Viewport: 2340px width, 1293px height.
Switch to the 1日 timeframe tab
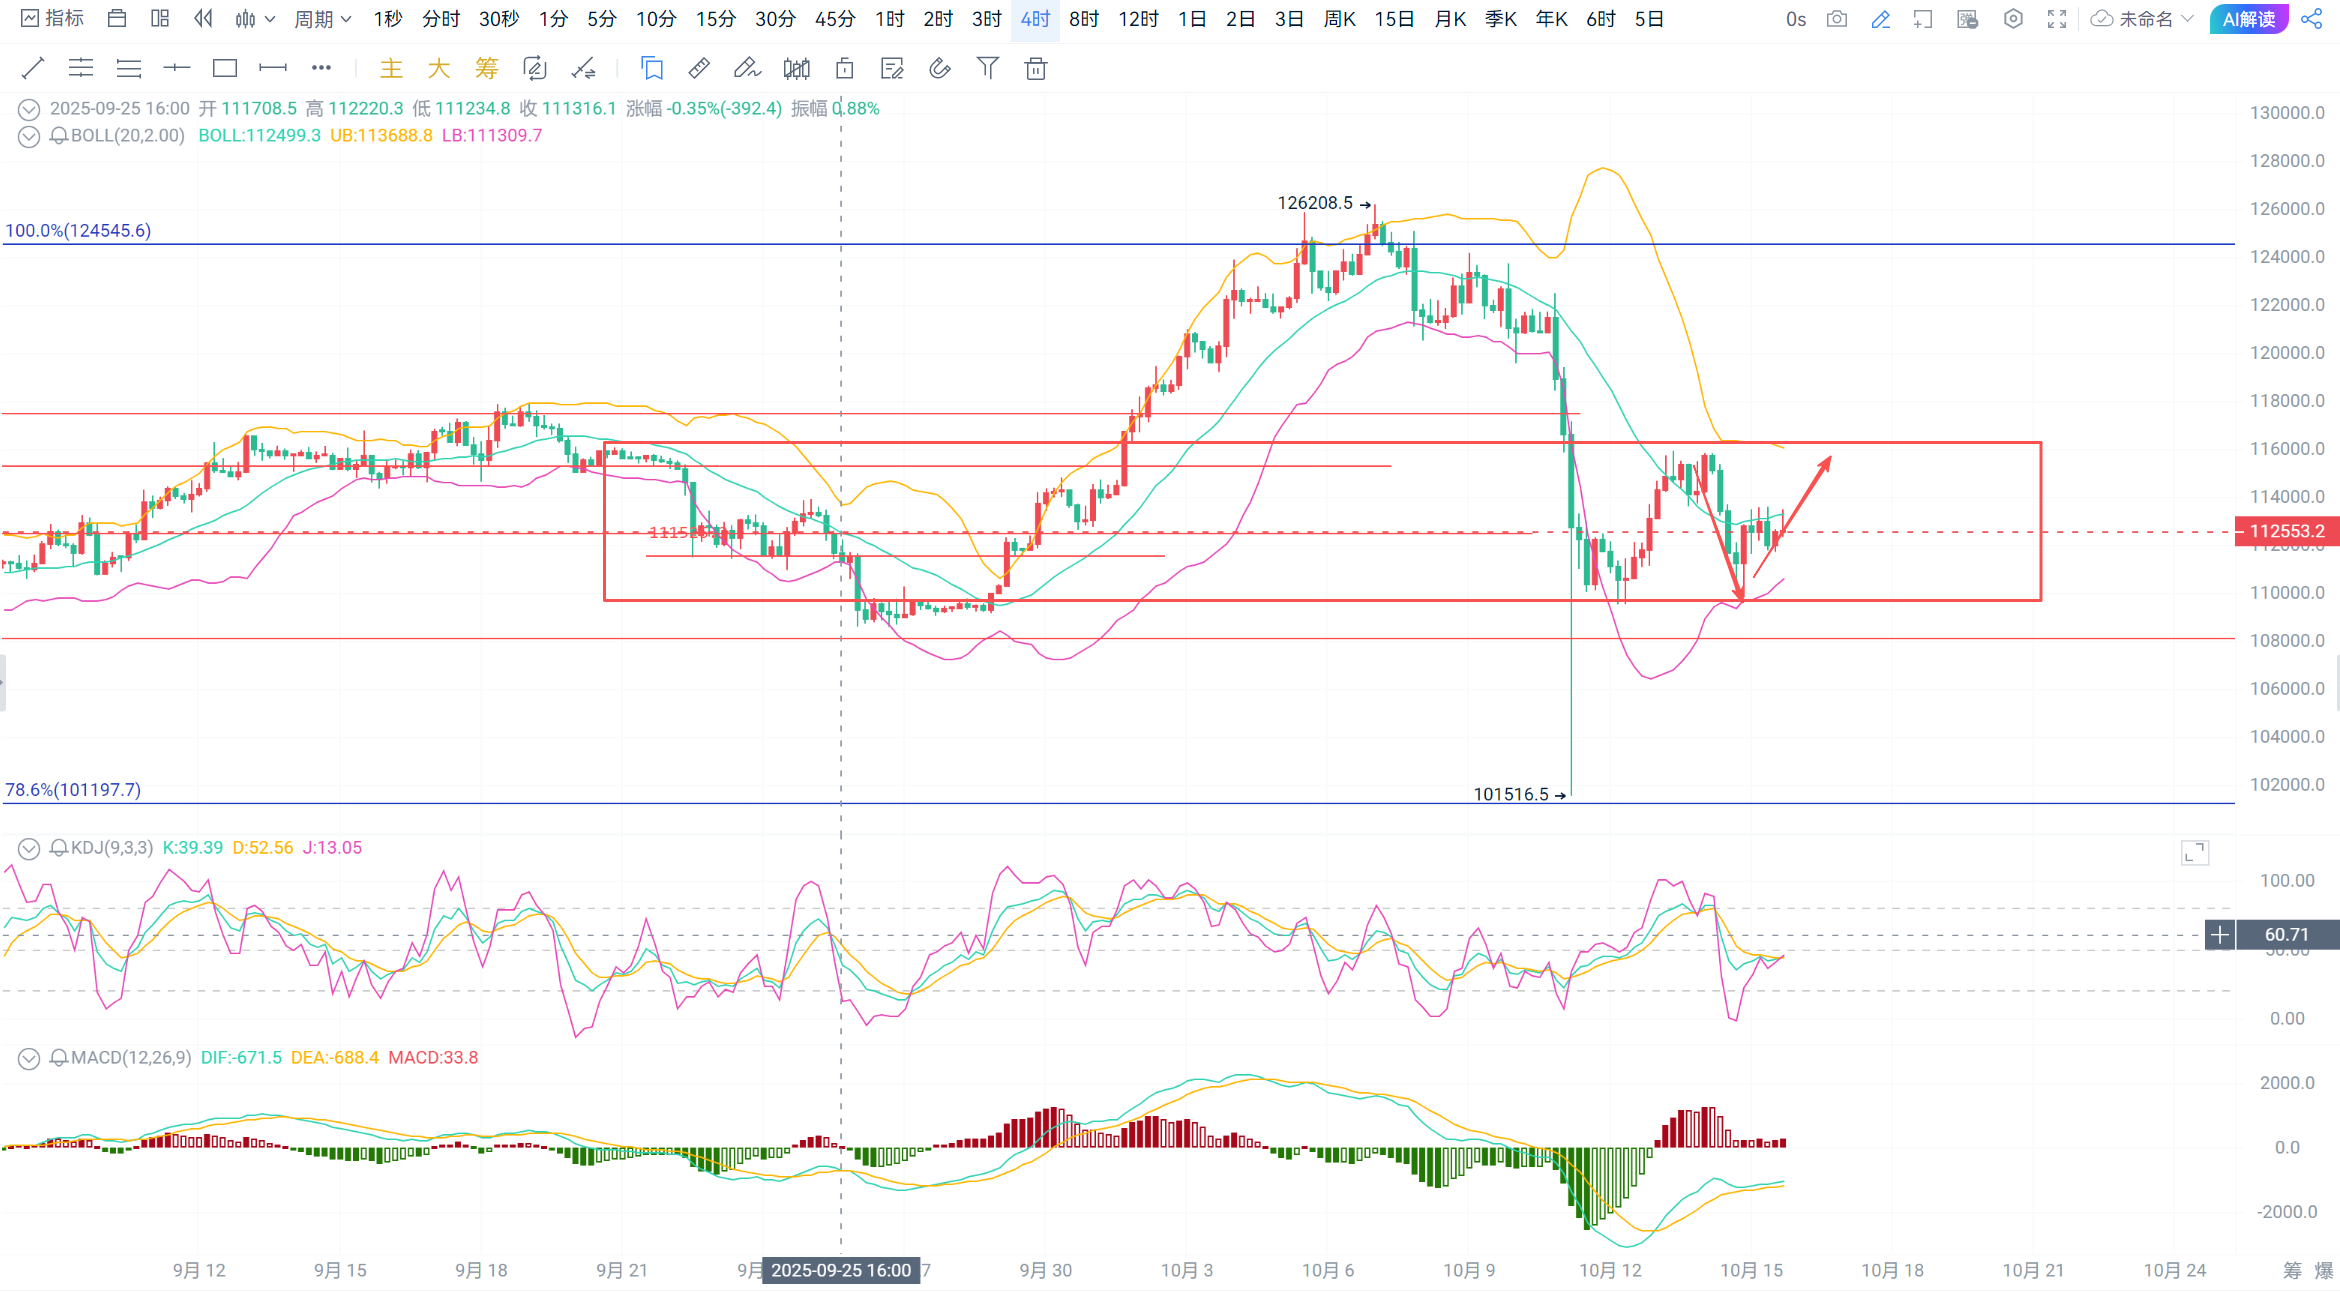[1191, 19]
